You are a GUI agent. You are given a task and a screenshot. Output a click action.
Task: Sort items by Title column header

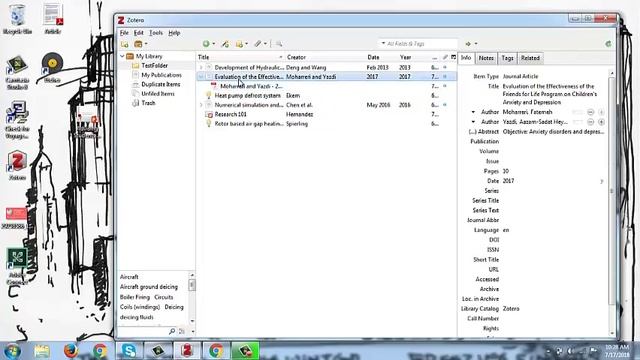240,57
